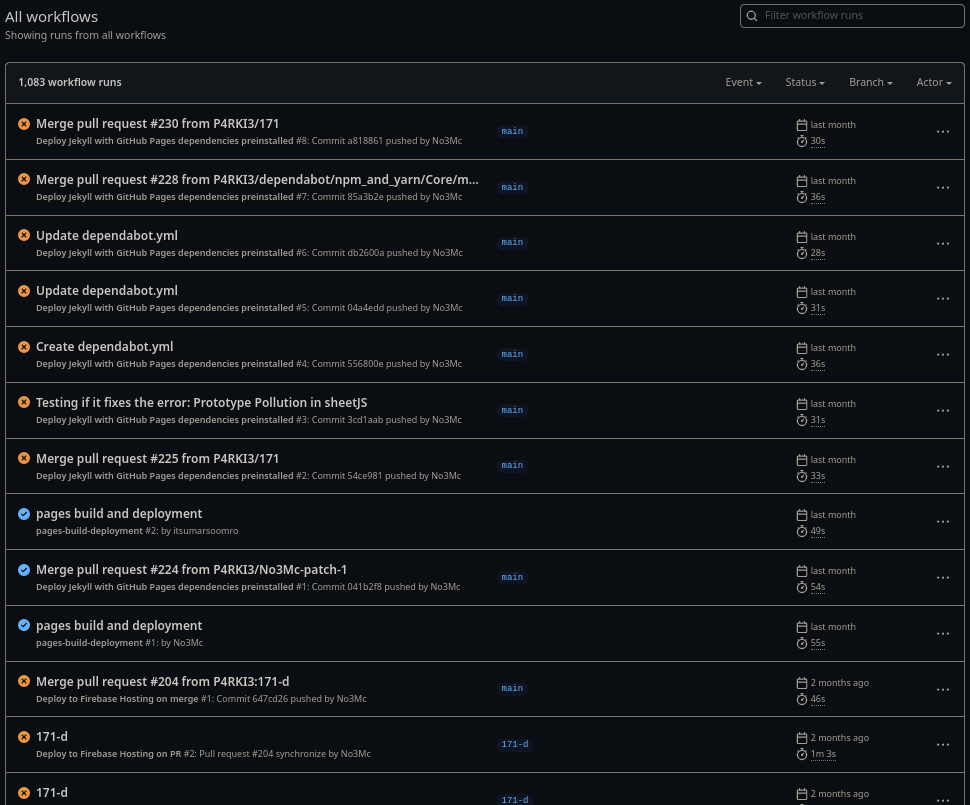Image resolution: width=970 pixels, height=805 pixels.
Task: Click the calendar icon beside the first 'last month'
Action: pos(802,124)
